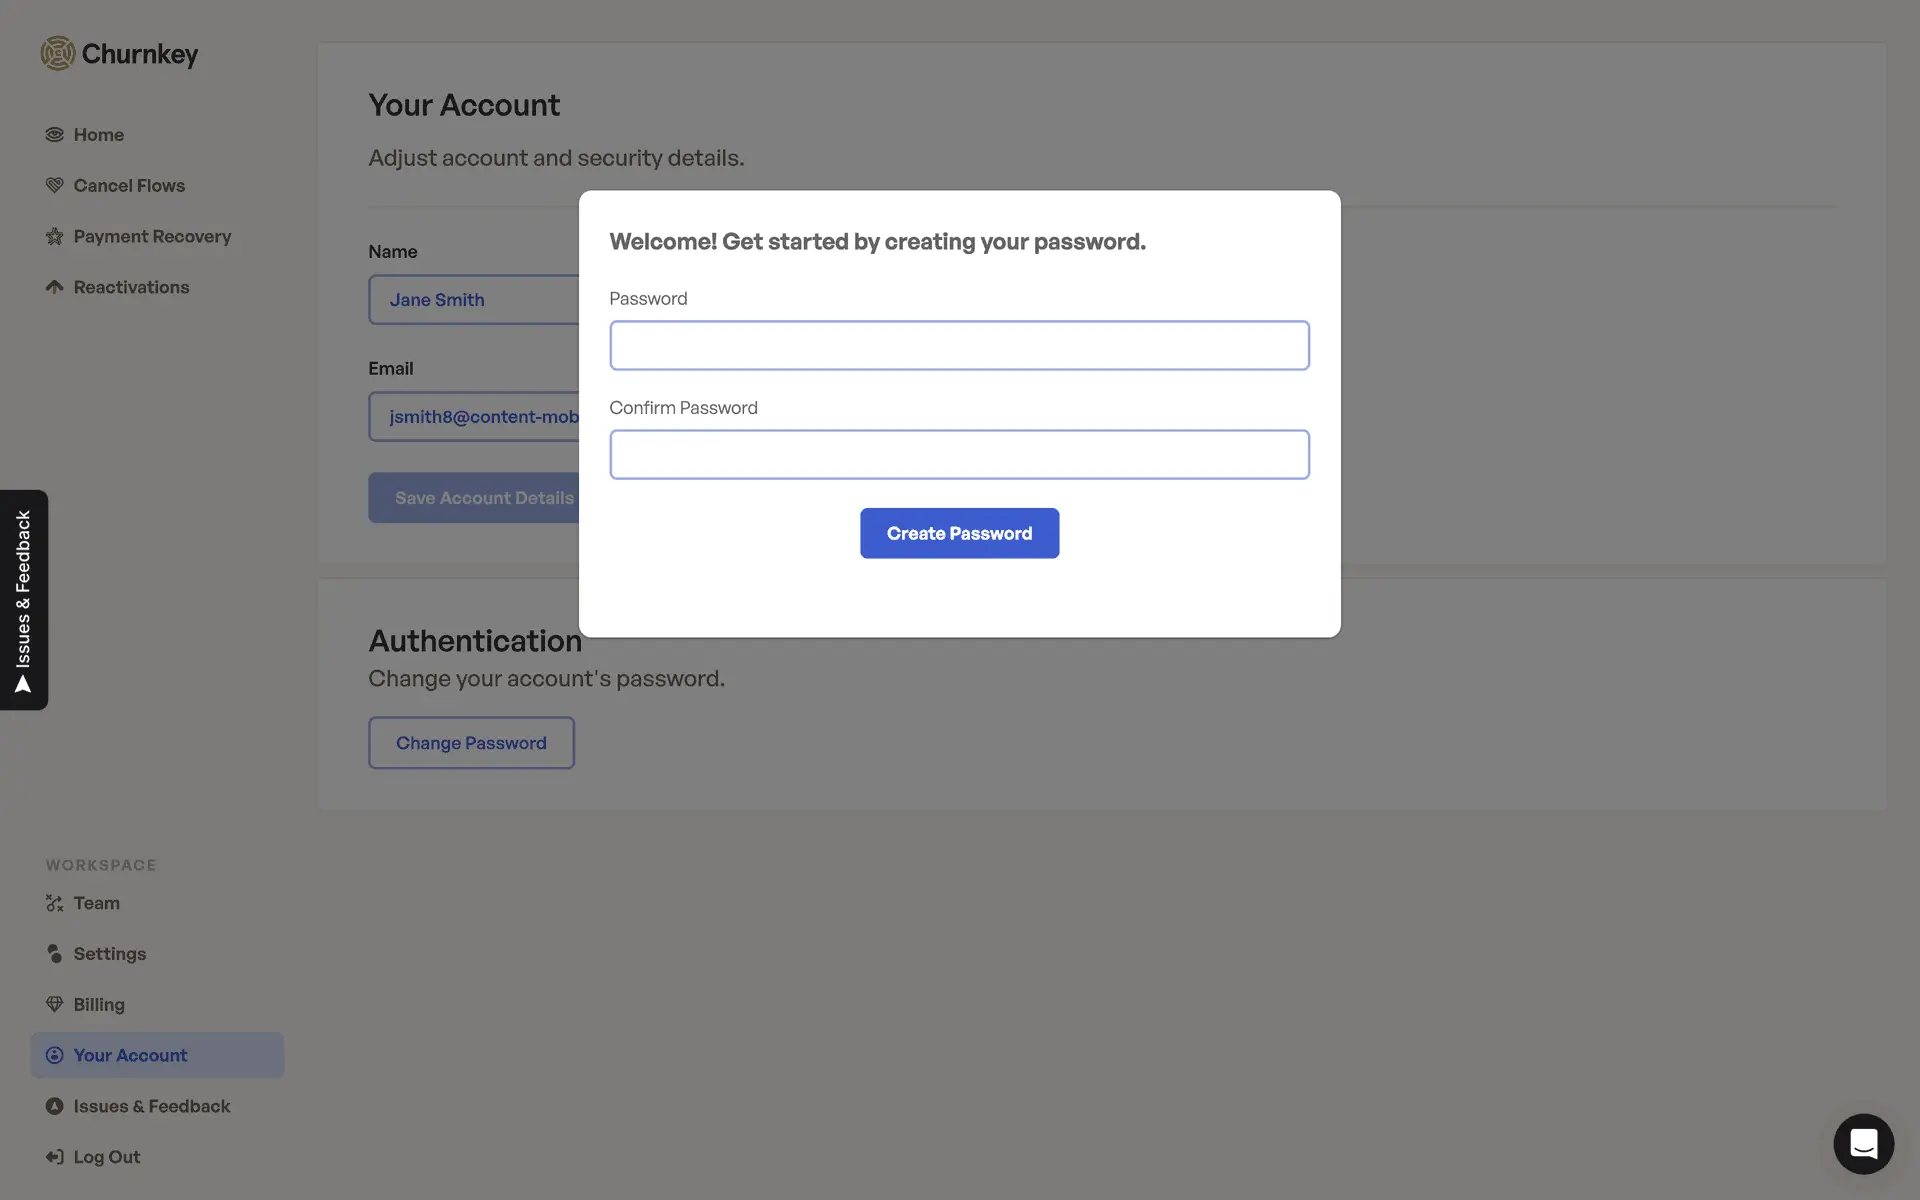Click the Churnkey logo icon
Screen dimensions: 1920x1200
58,54
